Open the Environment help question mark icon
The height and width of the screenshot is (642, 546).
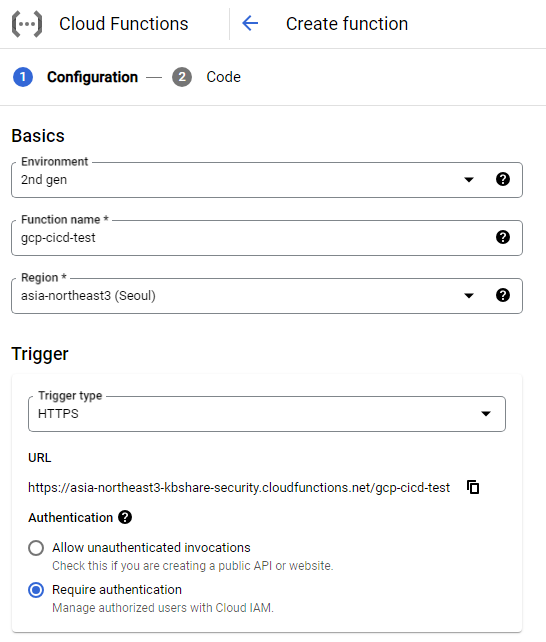click(503, 179)
